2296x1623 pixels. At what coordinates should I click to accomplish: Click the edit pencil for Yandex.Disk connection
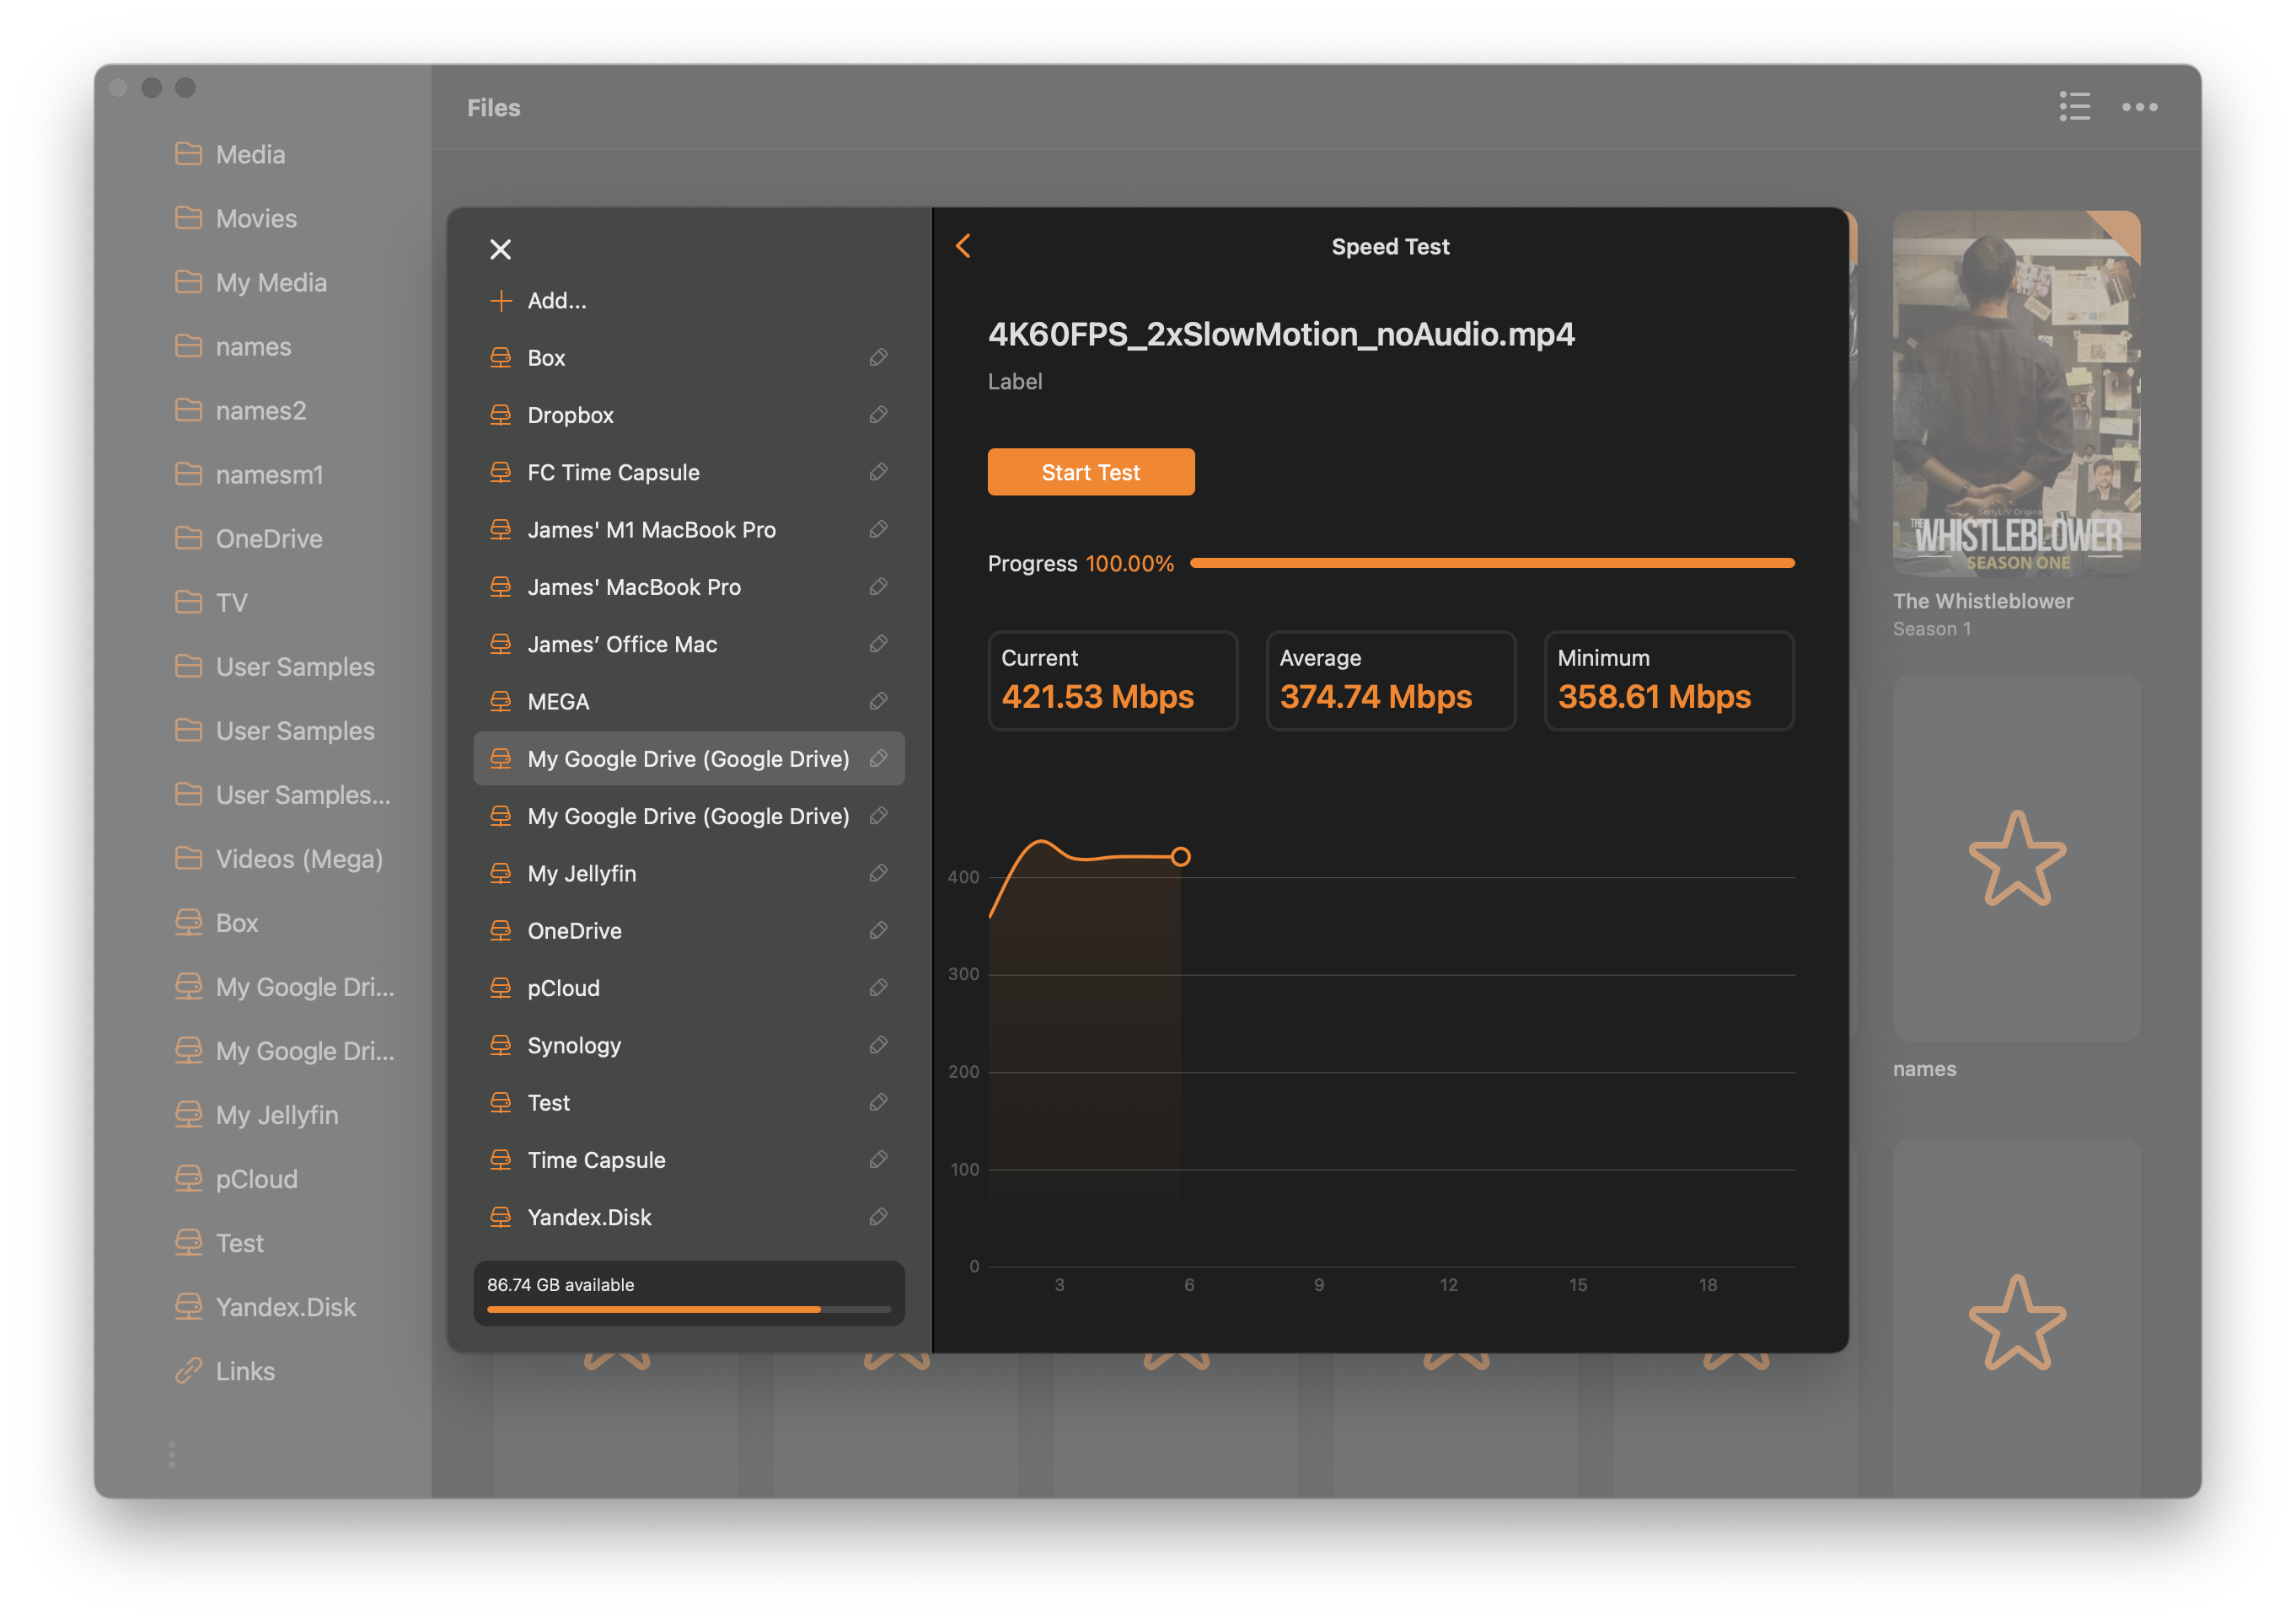coord(878,1217)
